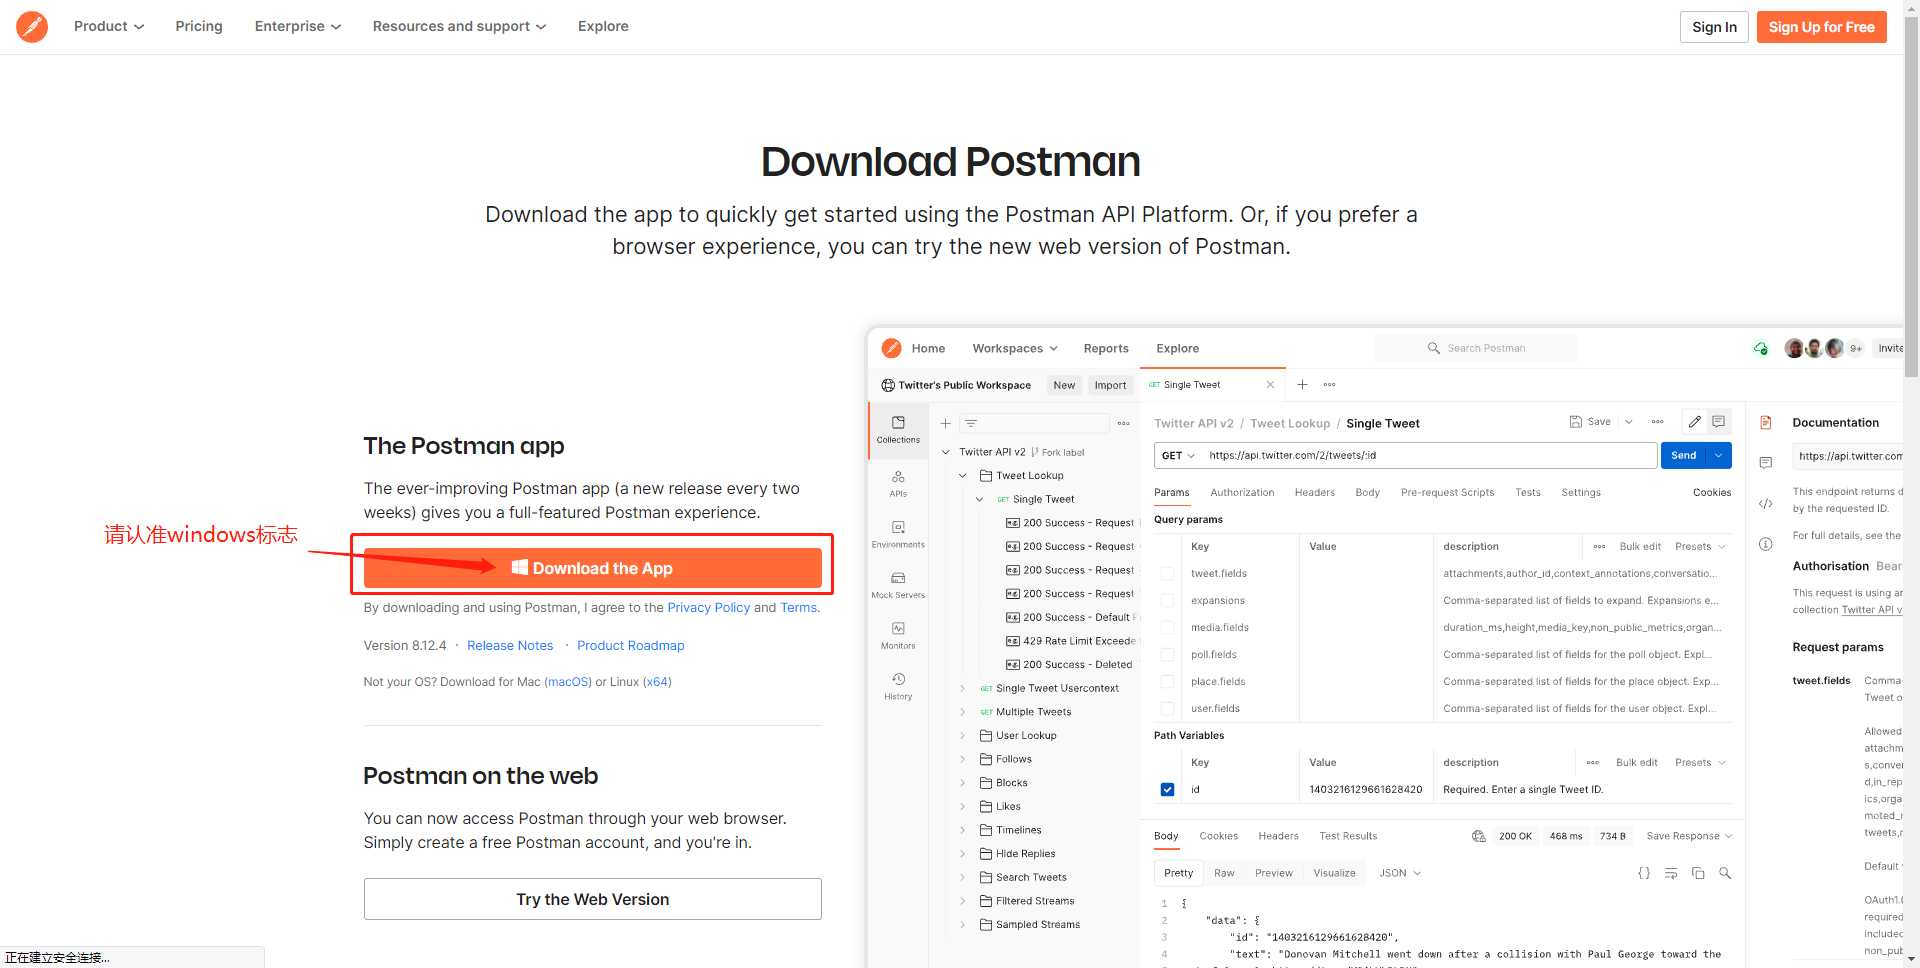Expand the Filtered Streams folder

962,901
